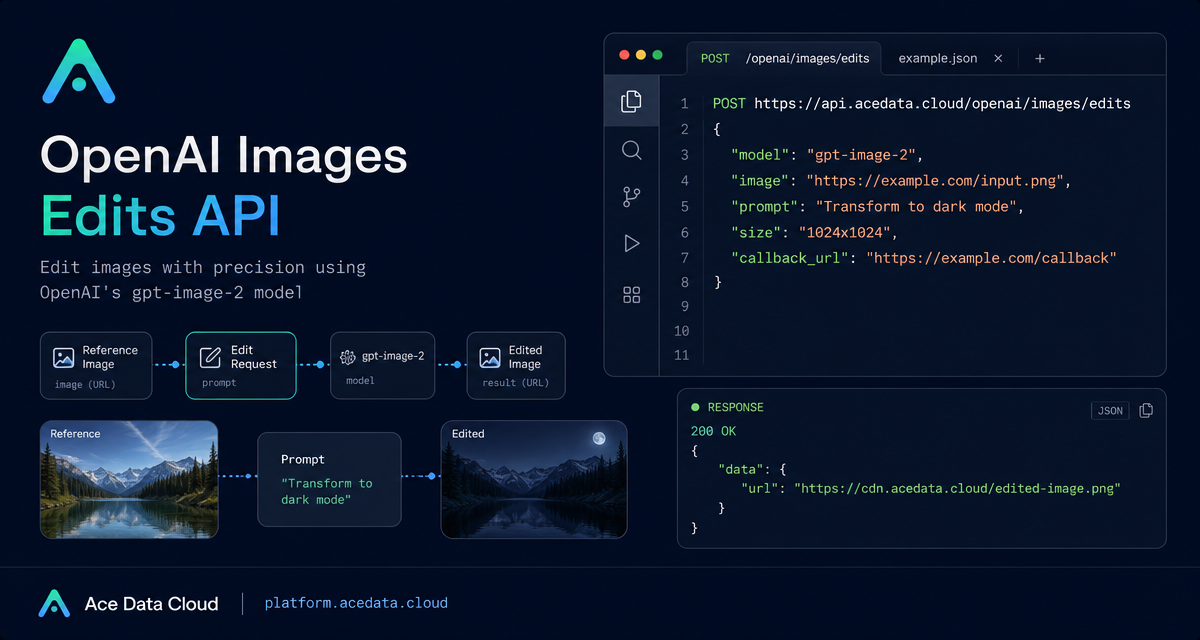Click the red window dot in code editor
The width and height of the screenshot is (1200, 640).
pos(625,55)
